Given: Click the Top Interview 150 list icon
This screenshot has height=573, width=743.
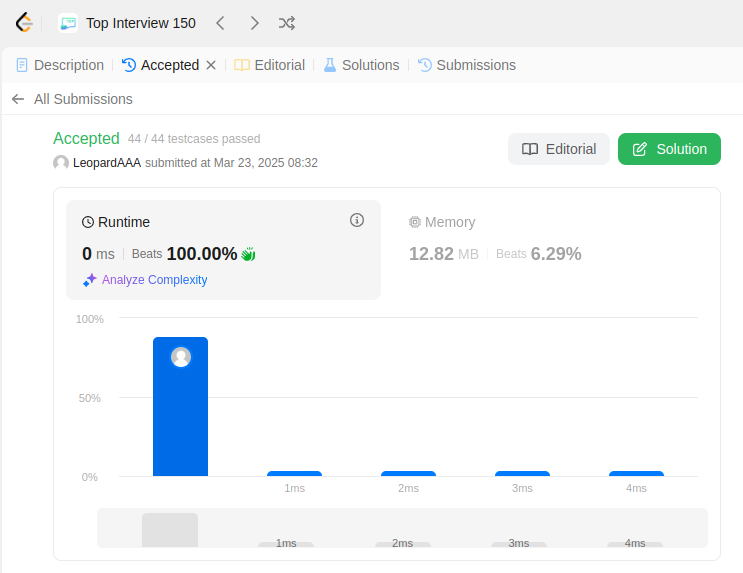Looking at the screenshot, I should pos(68,23).
